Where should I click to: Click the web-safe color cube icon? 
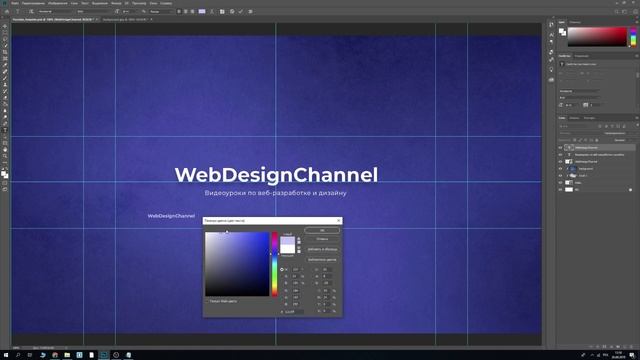(x=299, y=248)
